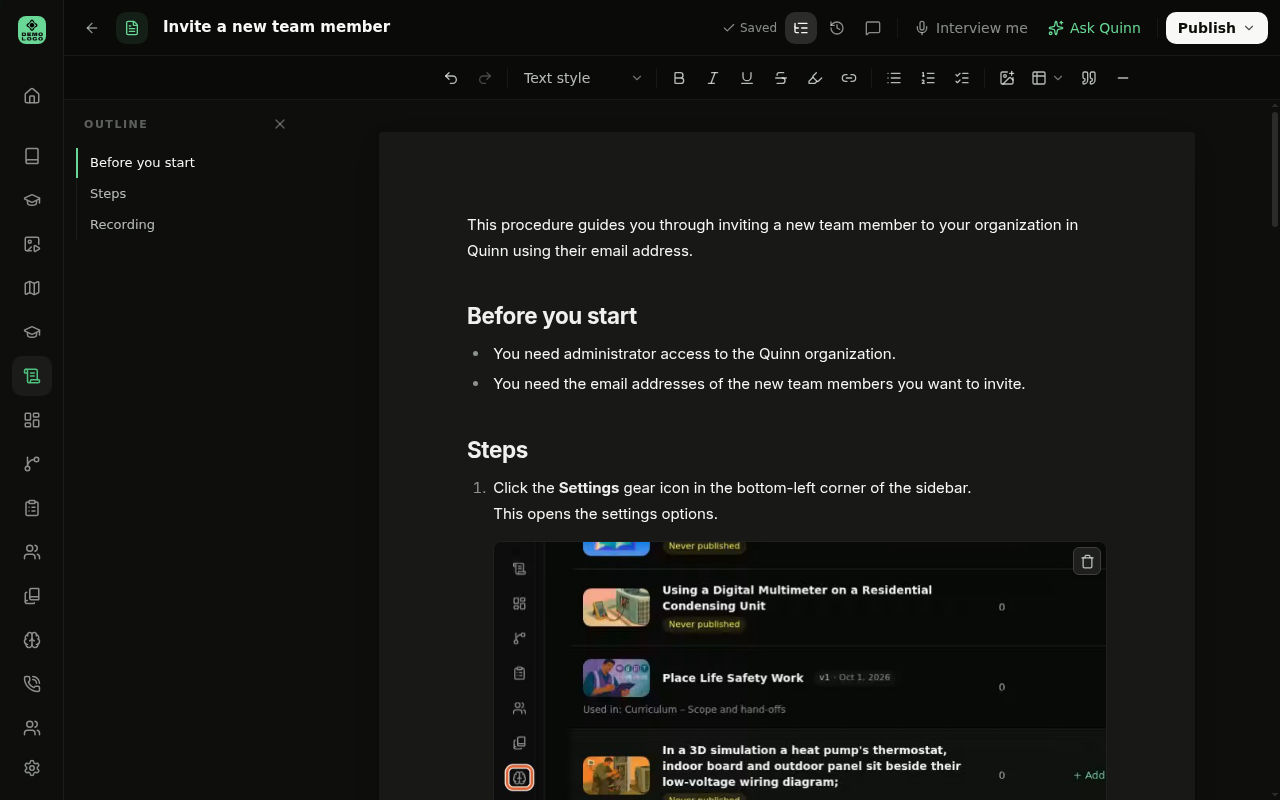This screenshot has height=800, width=1280.
Task: Close the Outline panel
Action: [x=280, y=124]
